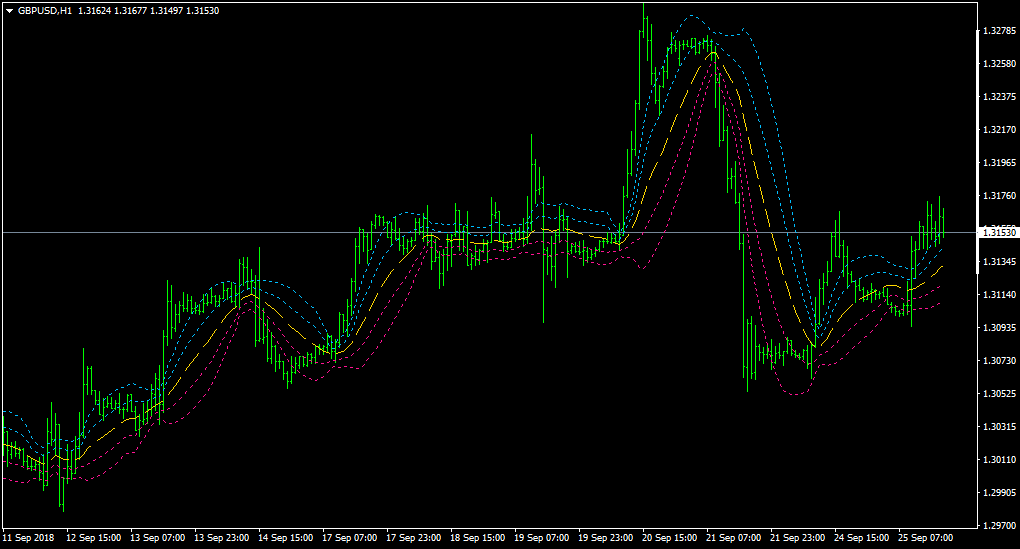Click the GBPUSD,H1 symbol title text
1020x549 pixels.
pos(45,11)
